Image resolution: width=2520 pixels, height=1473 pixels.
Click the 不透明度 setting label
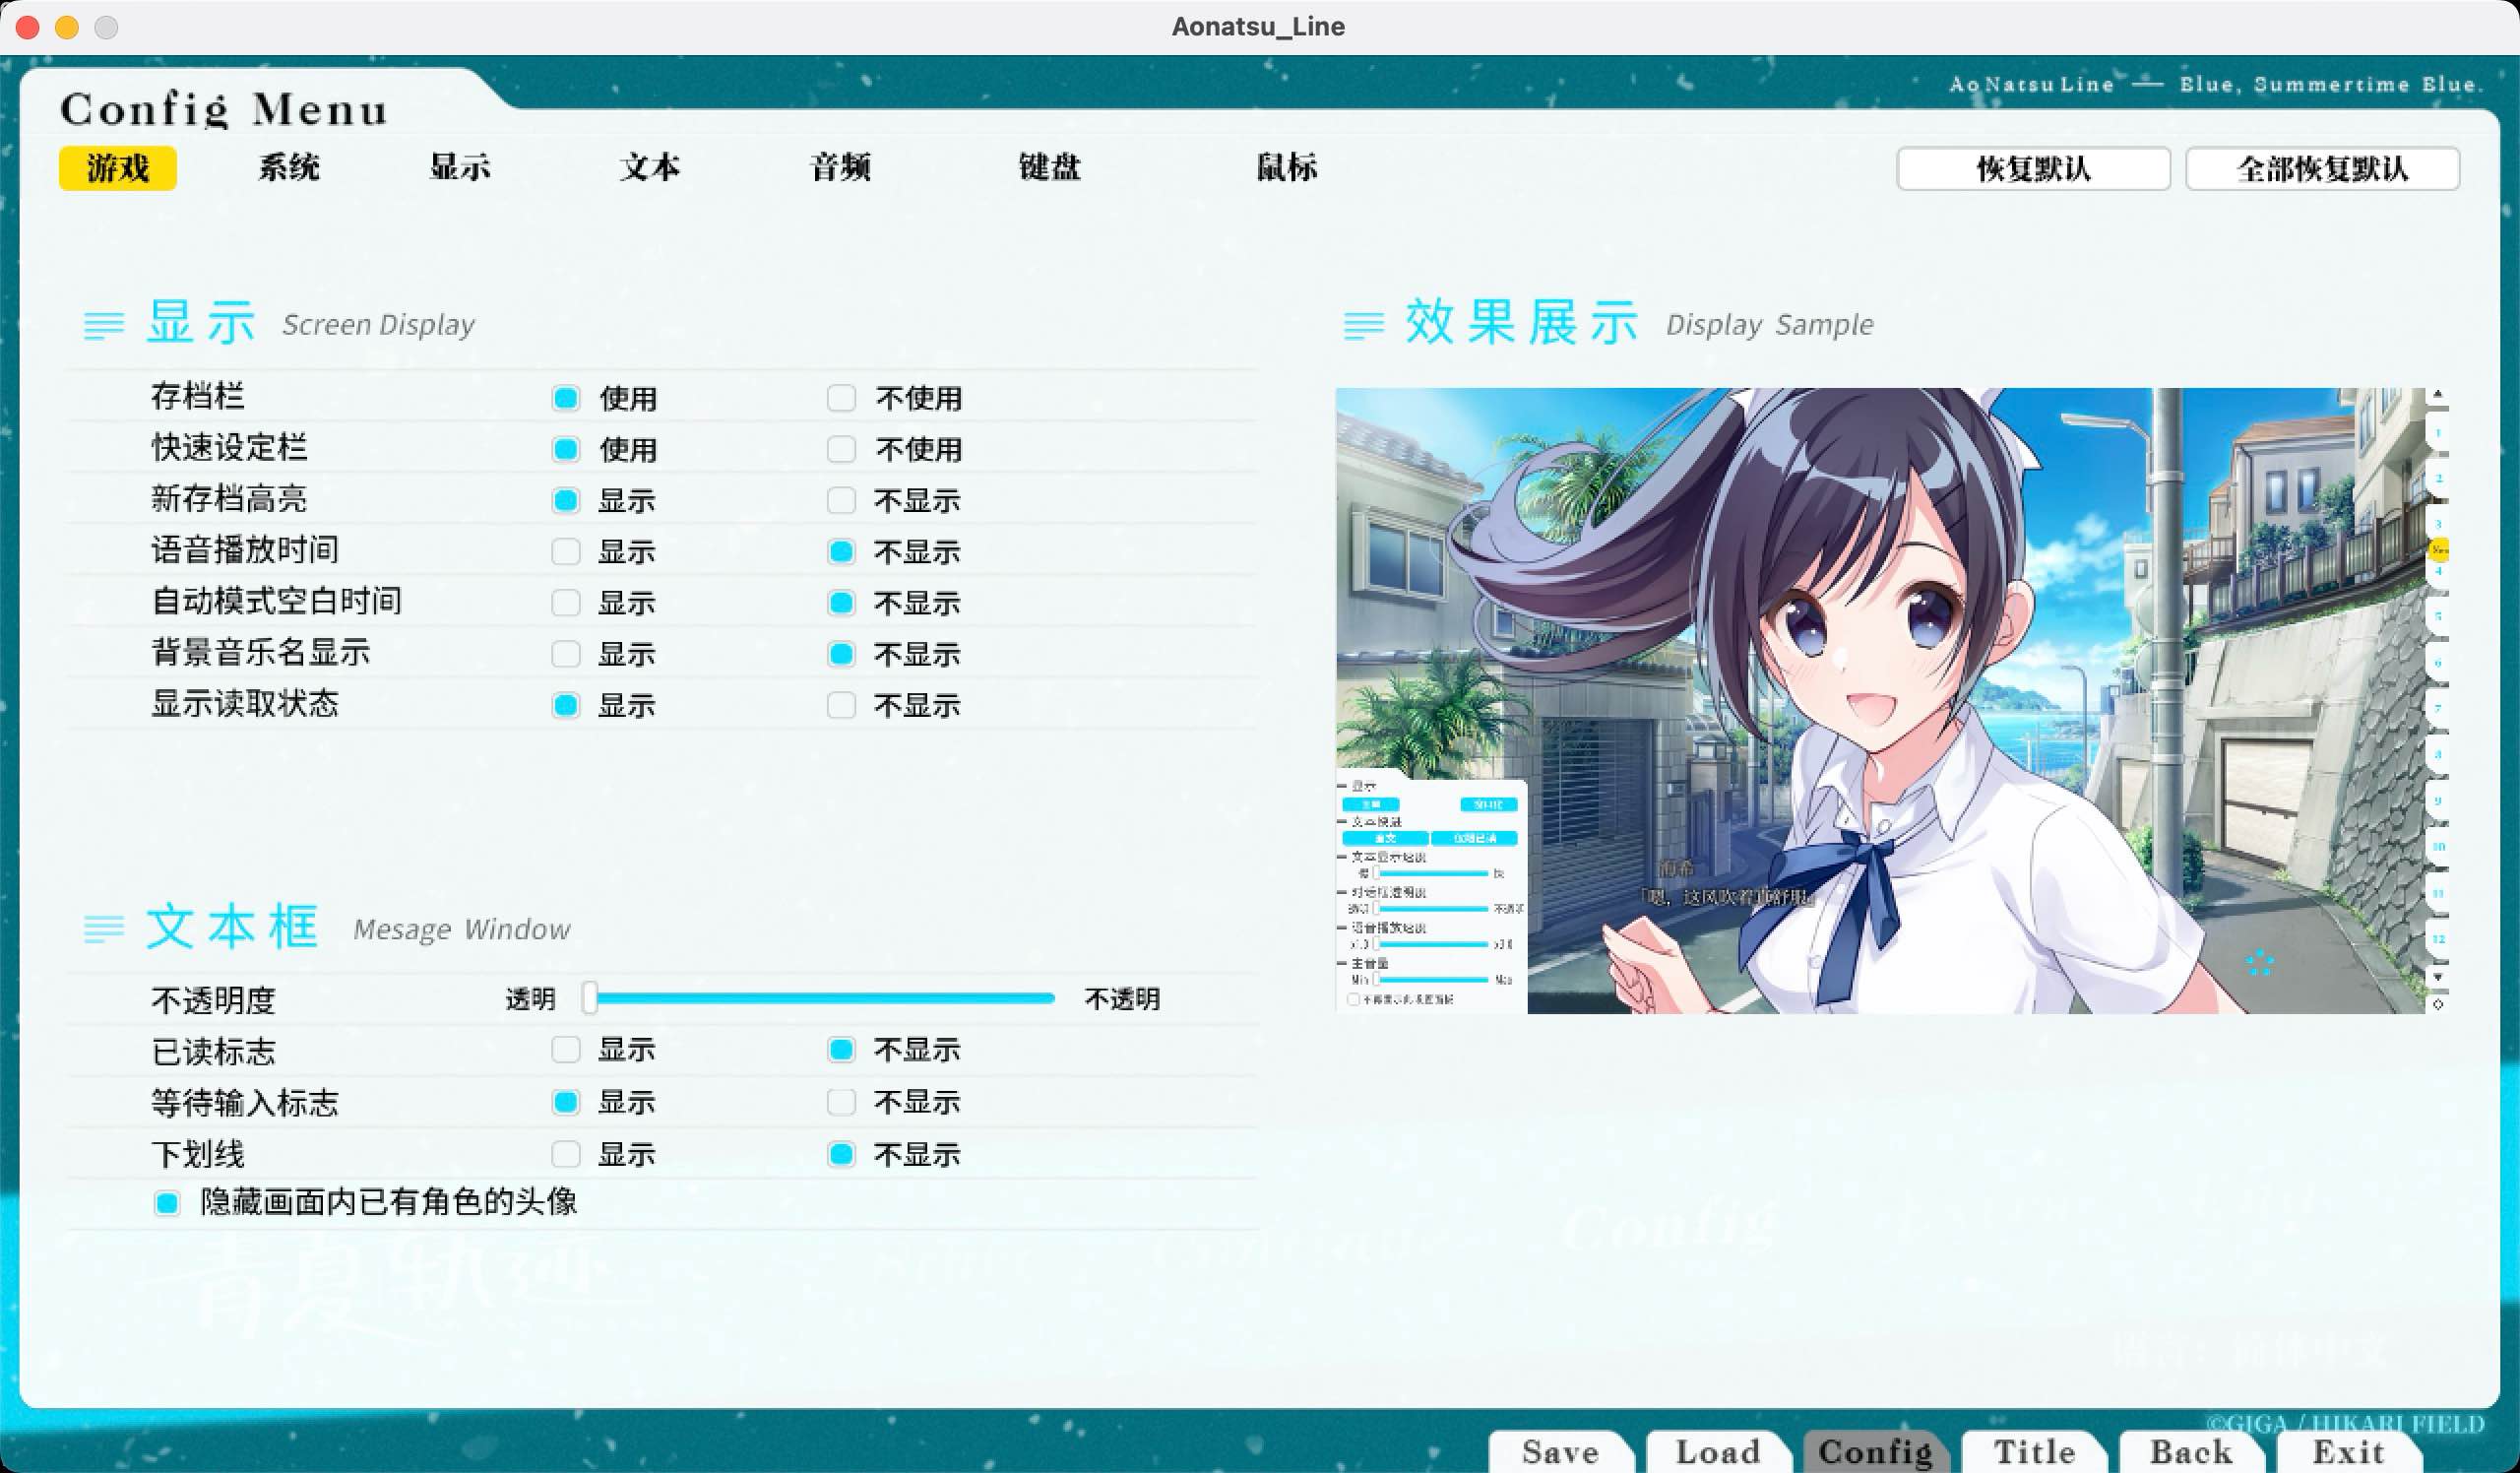click(x=213, y=1000)
